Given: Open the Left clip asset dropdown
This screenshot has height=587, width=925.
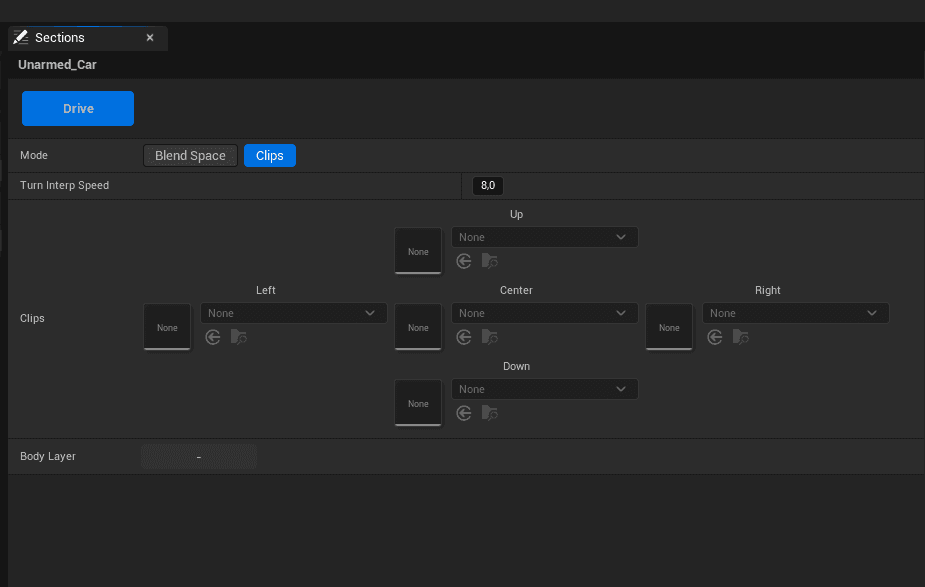Looking at the screenshot, I should point(294,313).
